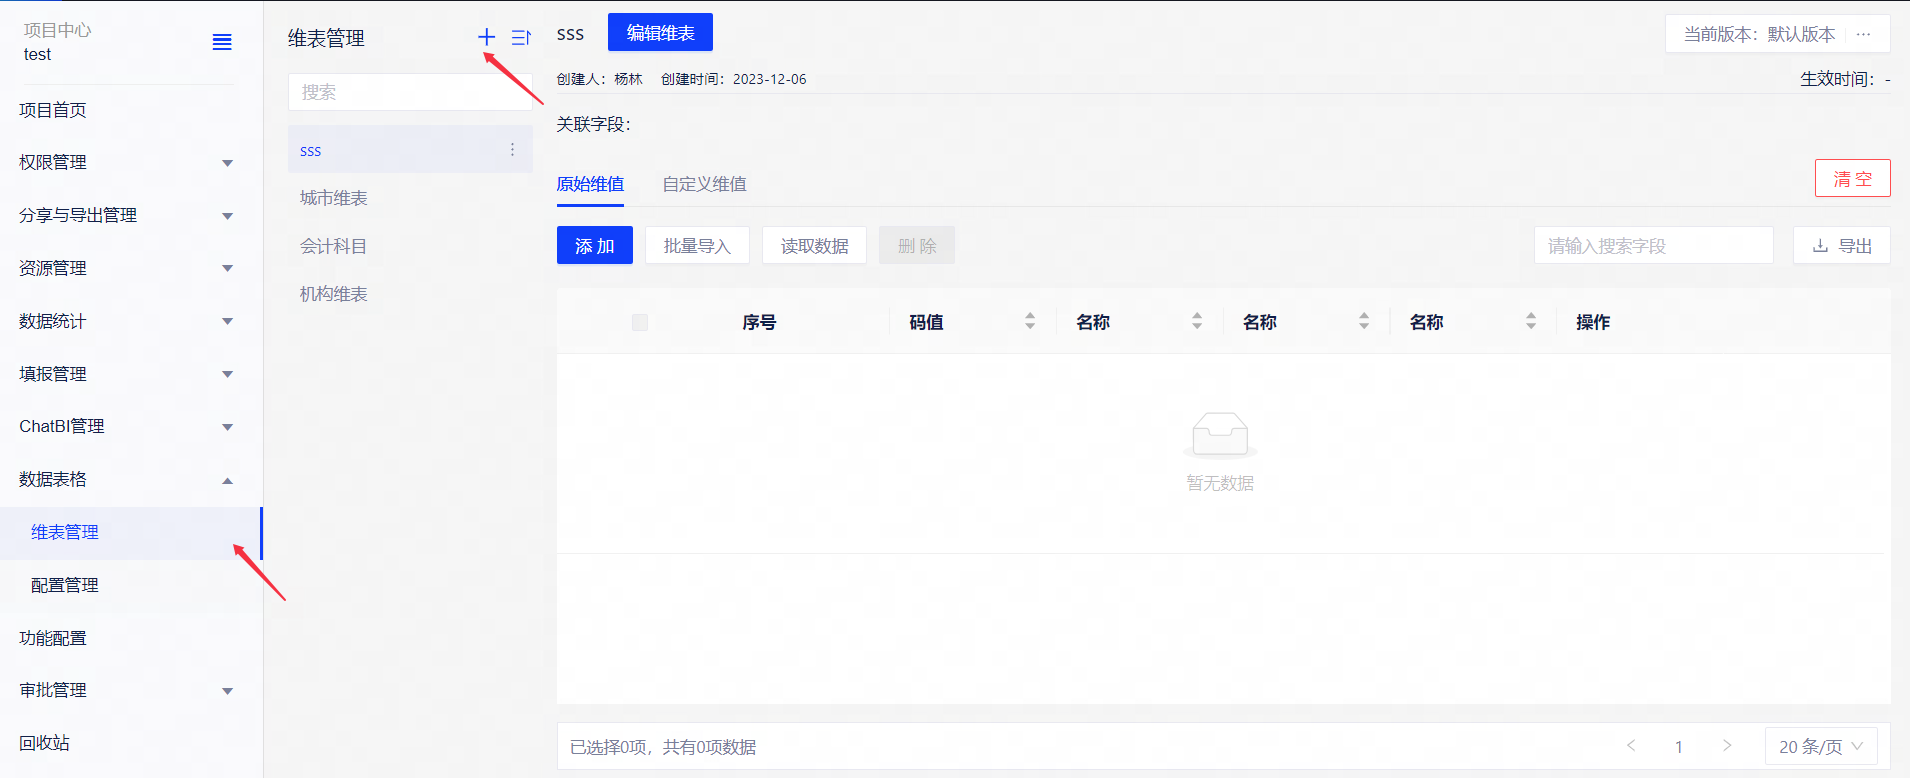Toggle the hamburger sidebar menu icon
This screenshot has width=1910, height=778.
222,42
